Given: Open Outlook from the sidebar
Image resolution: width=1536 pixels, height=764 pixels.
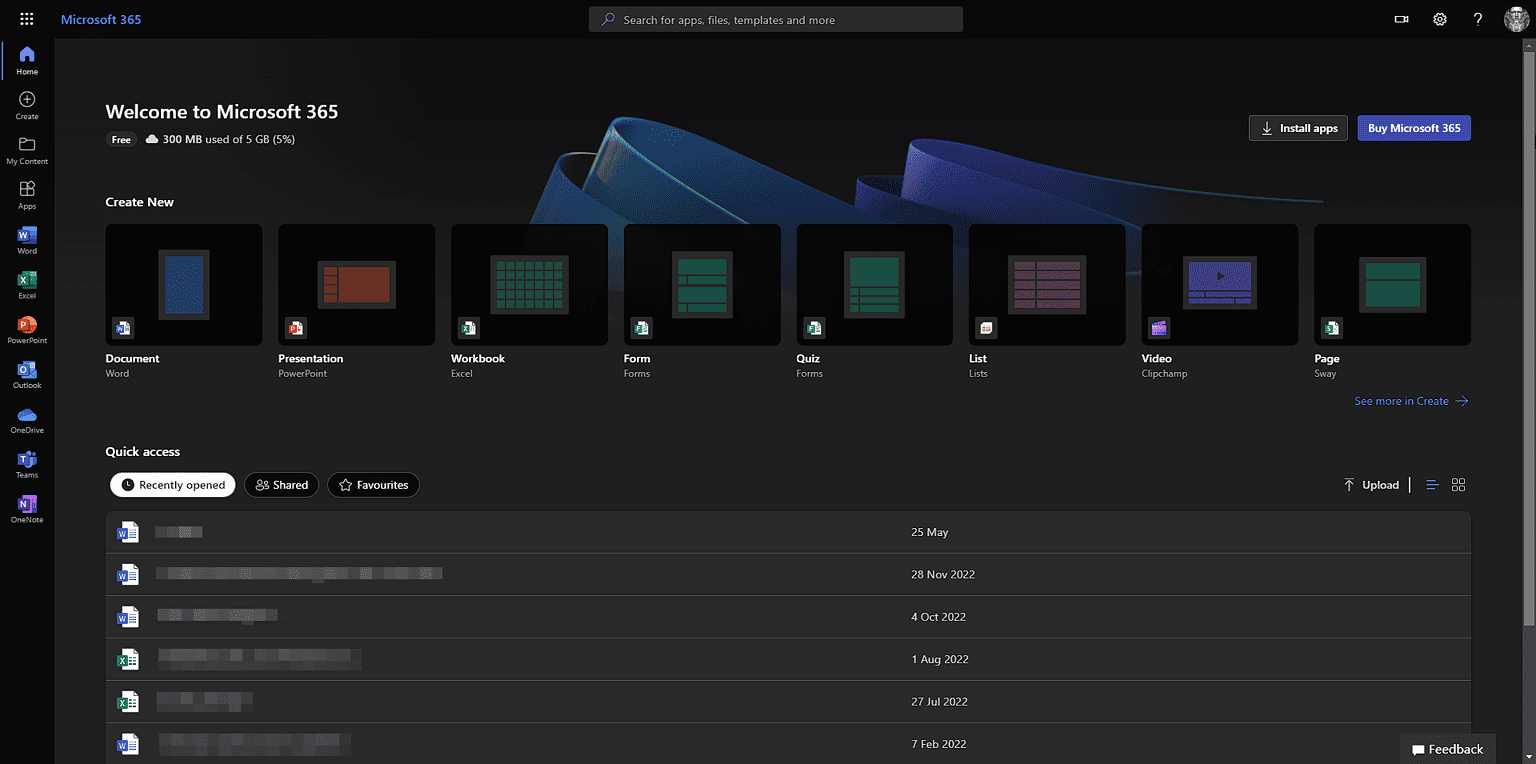Looking at the screenshot, I should (x=27, y=374).
